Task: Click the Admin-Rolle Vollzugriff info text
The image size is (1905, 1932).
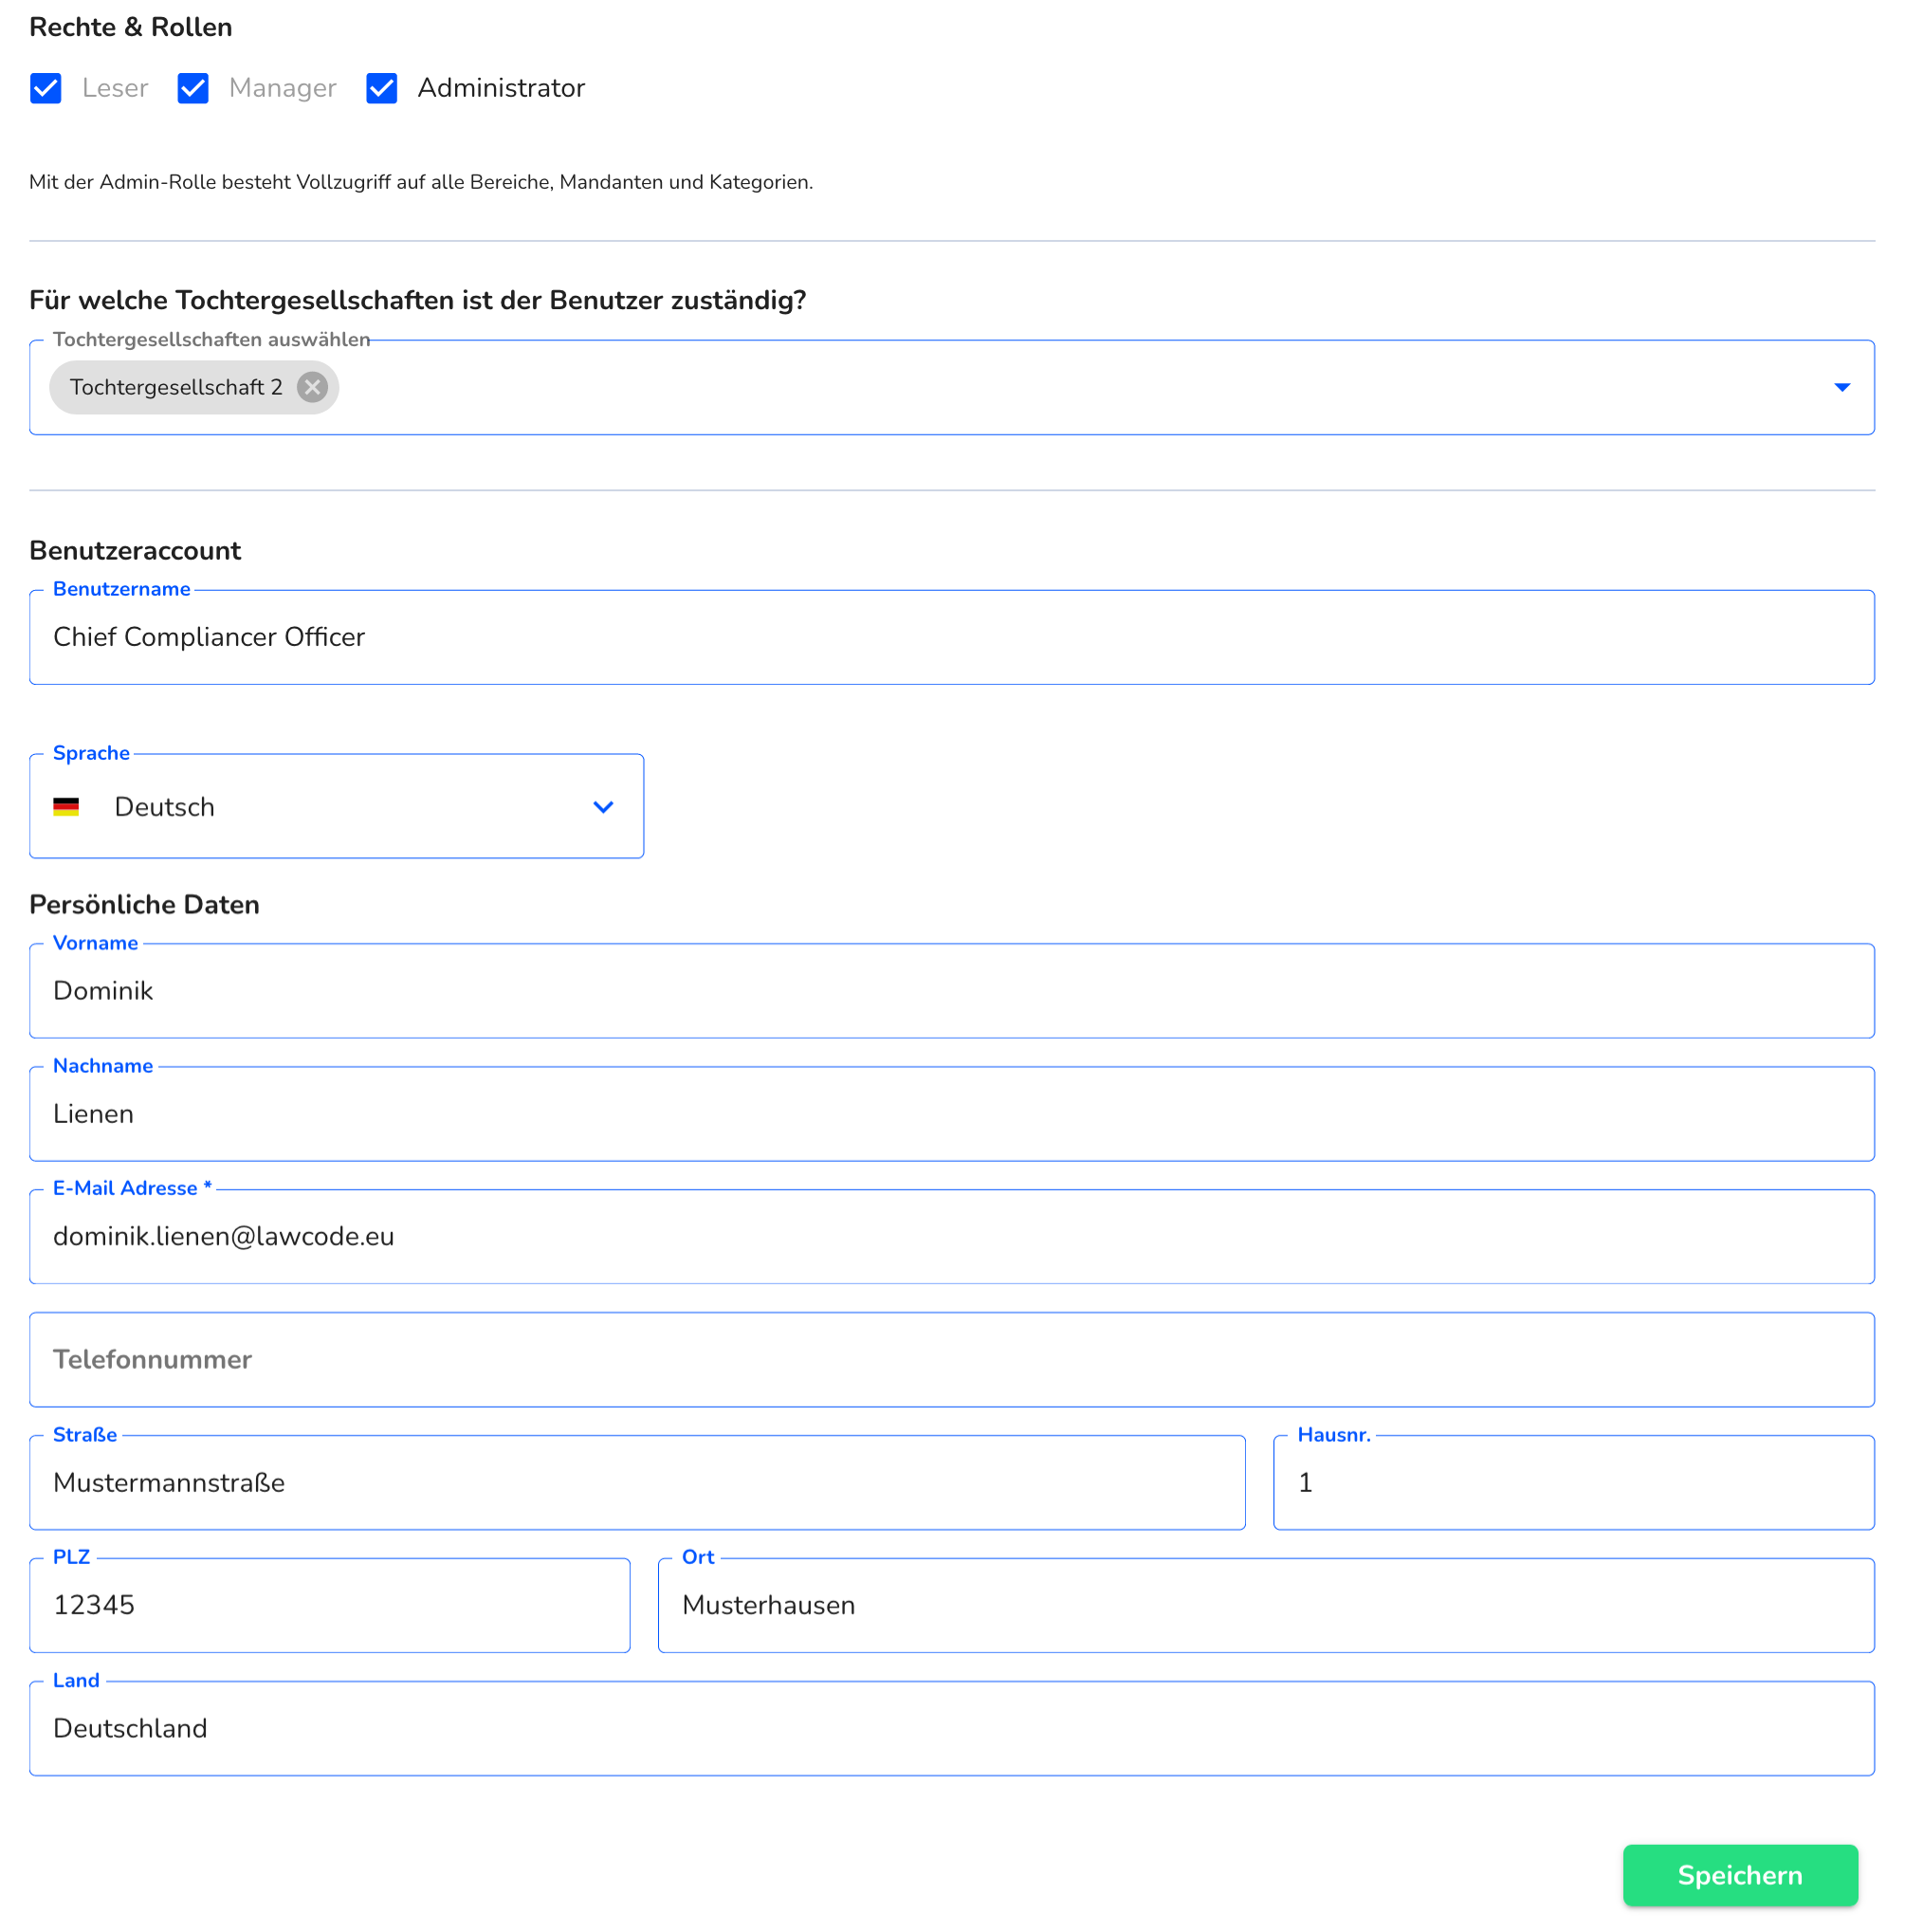Action: (421, 182)
